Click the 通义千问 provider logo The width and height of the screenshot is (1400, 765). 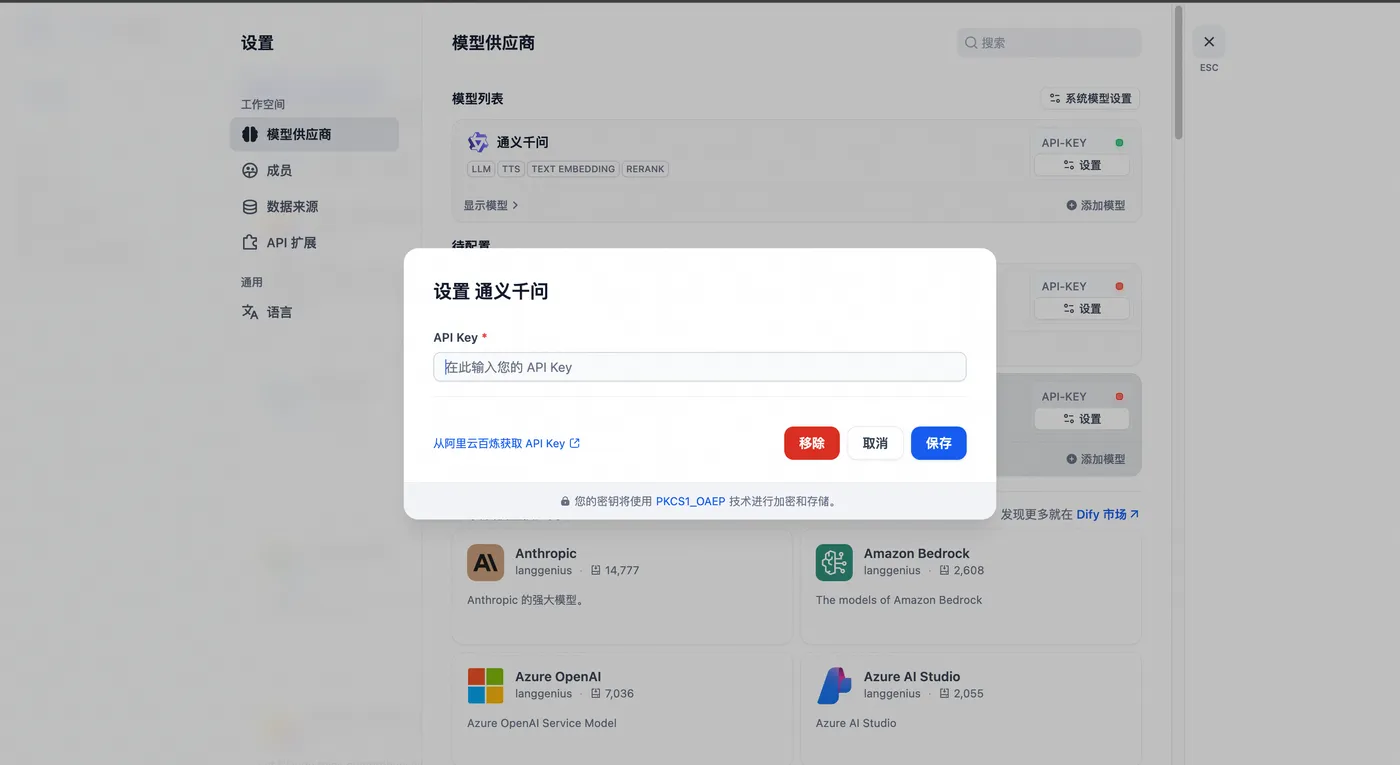tap(478, 142)
